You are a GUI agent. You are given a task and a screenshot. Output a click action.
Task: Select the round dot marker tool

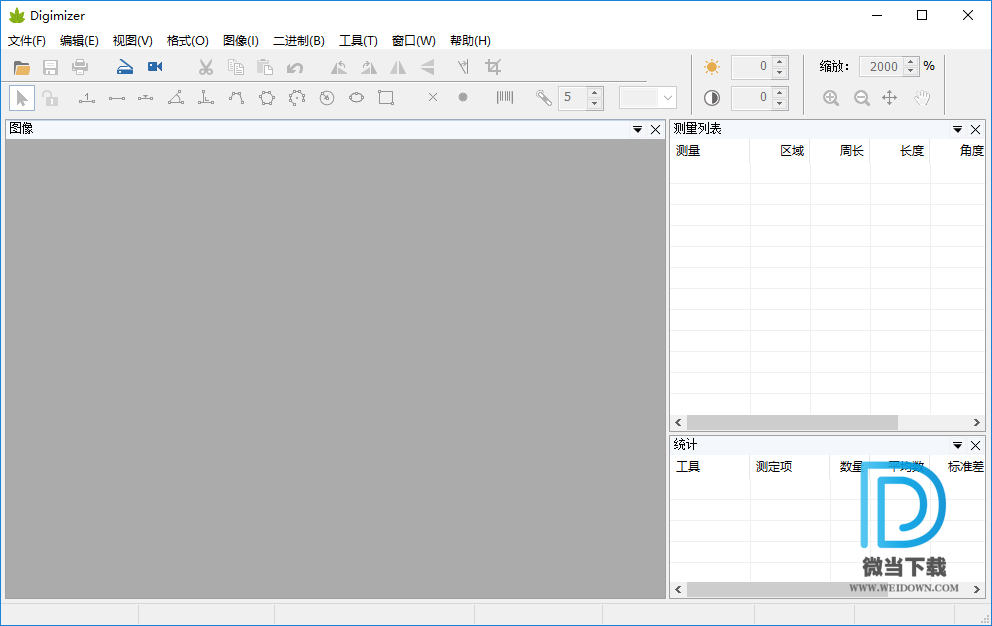(463, 97)
